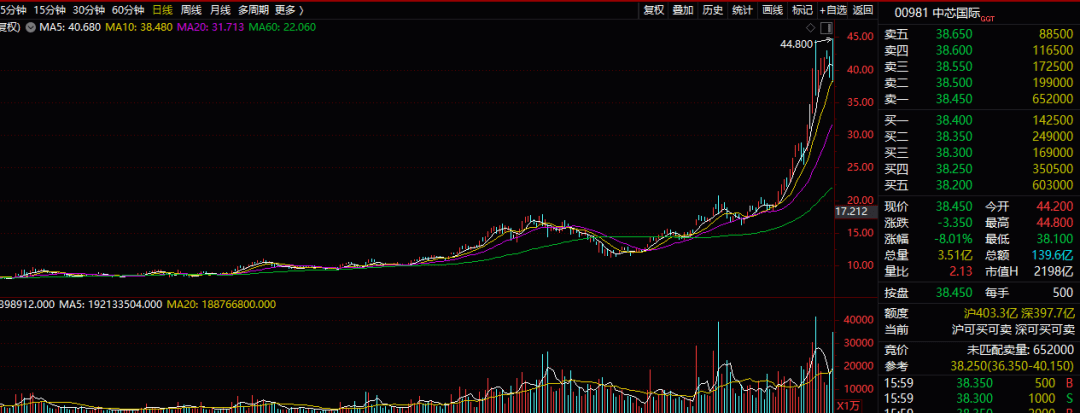Select the 卖一 price 38.450
This screenshot has width=1080, height=413.
(953, 98)
